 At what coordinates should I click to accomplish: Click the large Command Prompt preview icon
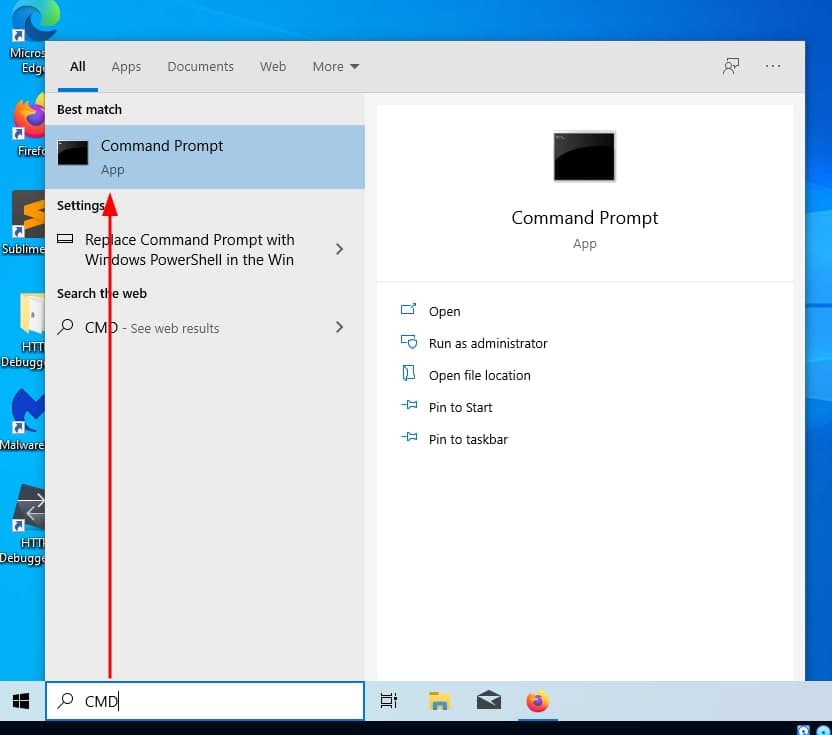(584, 156)
